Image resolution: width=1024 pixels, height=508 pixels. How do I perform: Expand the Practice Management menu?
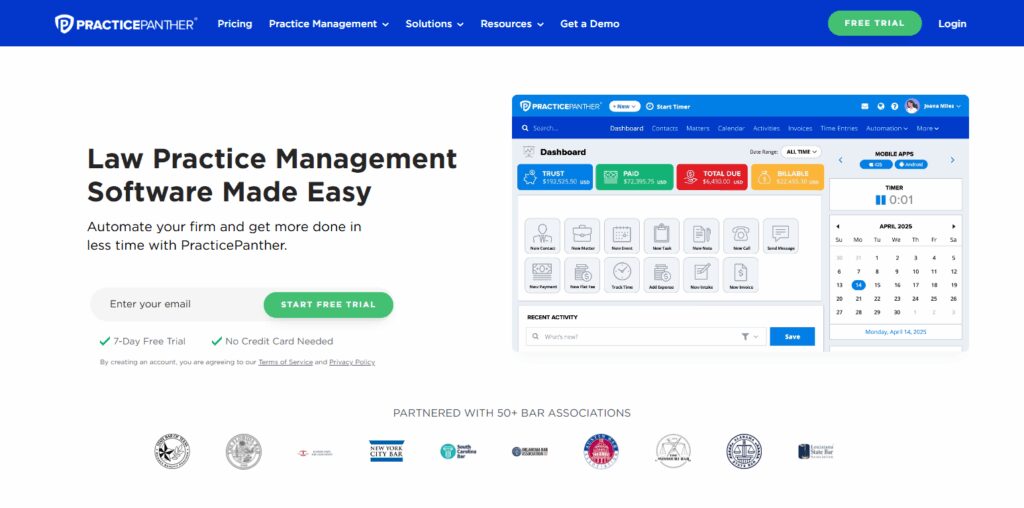(x=328, y=24)
